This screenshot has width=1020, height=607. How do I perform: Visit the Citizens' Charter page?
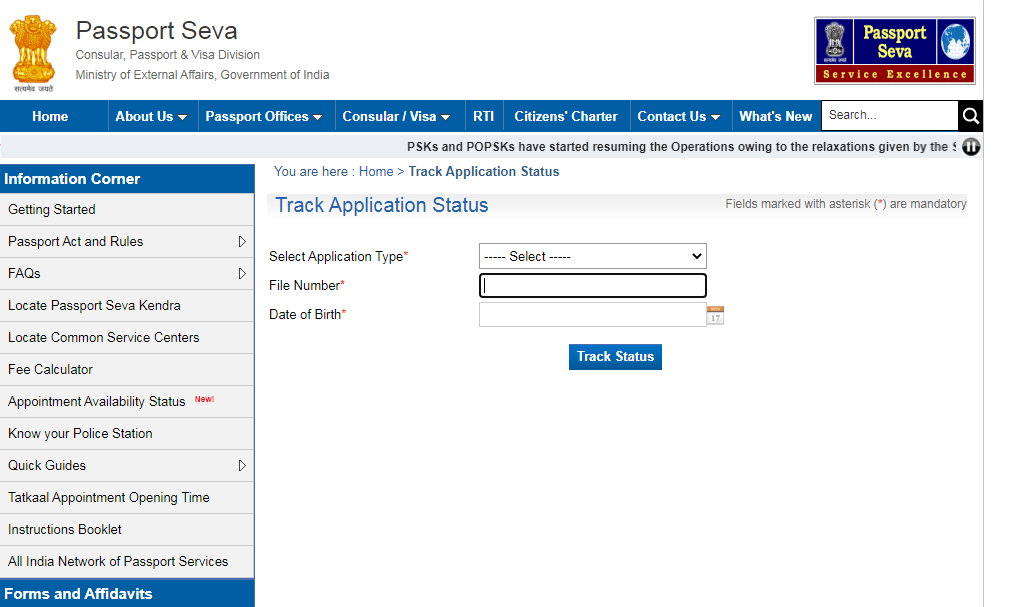coord(566,115)
